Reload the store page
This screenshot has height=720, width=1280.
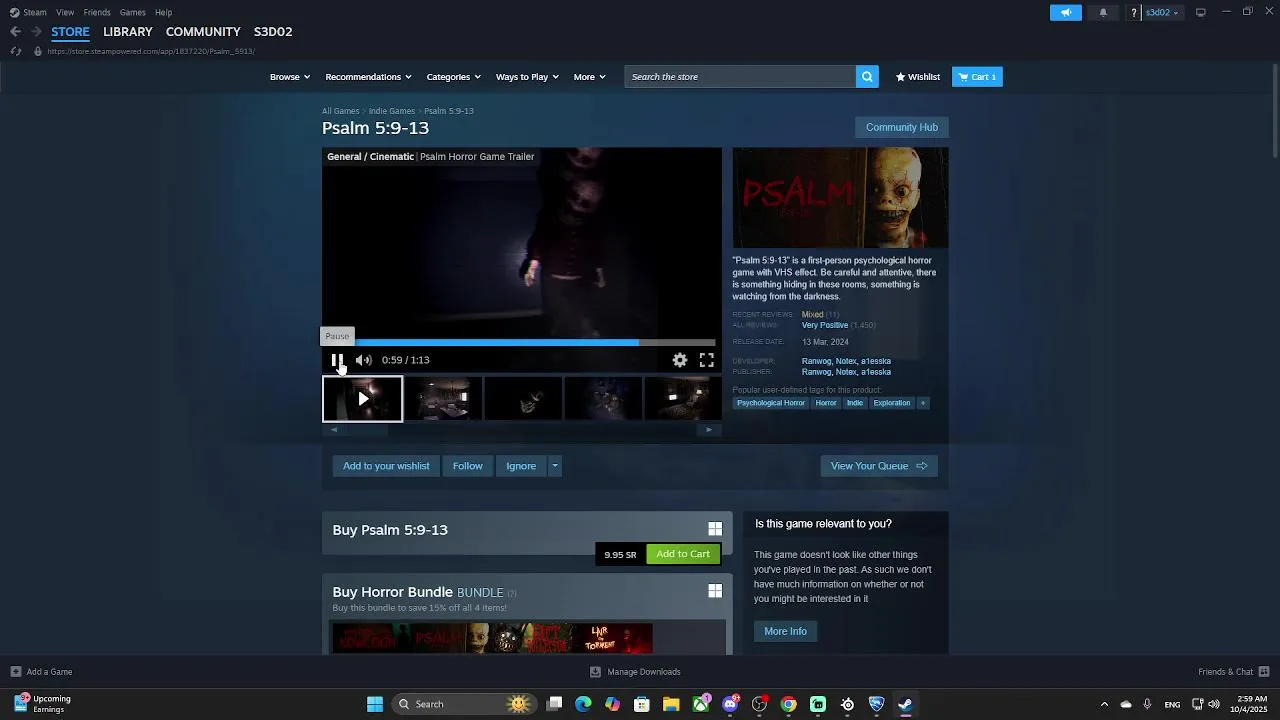pyautogui.click(x=15, y=51)
